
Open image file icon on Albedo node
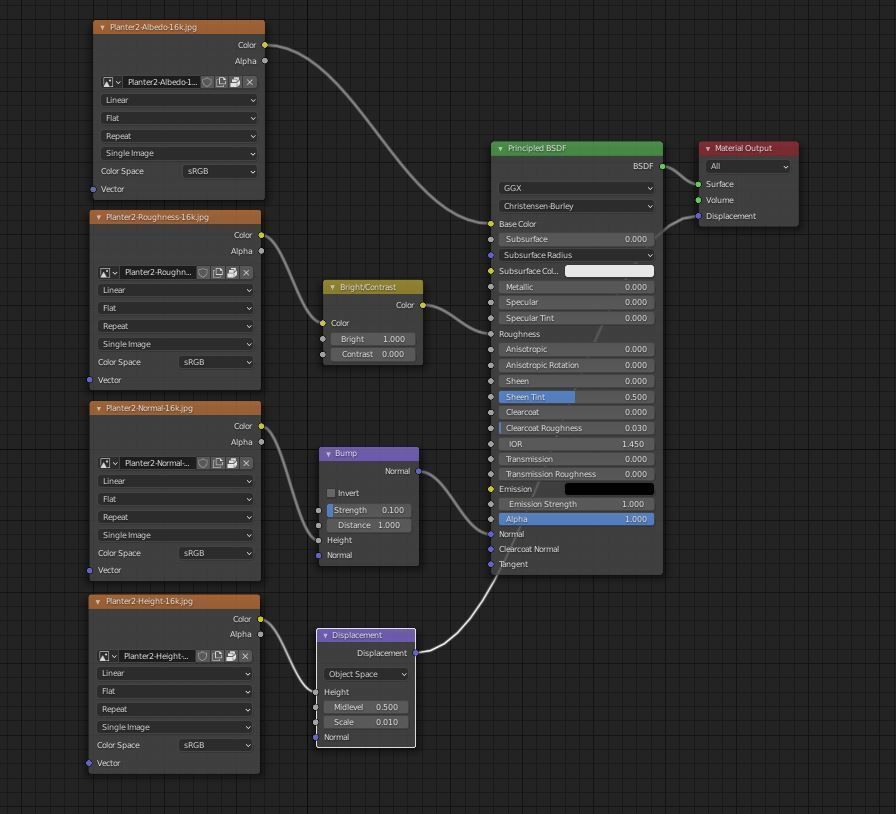pos(235,82)
